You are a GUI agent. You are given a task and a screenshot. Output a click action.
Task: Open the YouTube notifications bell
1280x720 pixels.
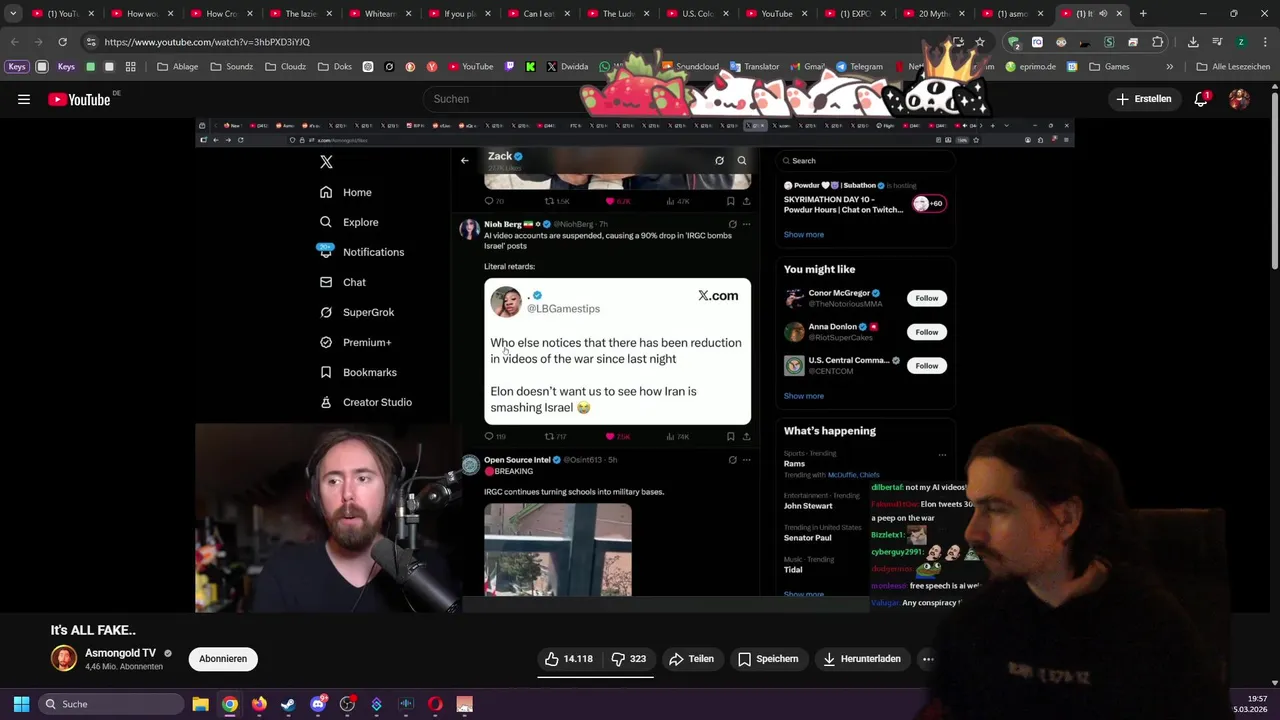click(1201, 99)
